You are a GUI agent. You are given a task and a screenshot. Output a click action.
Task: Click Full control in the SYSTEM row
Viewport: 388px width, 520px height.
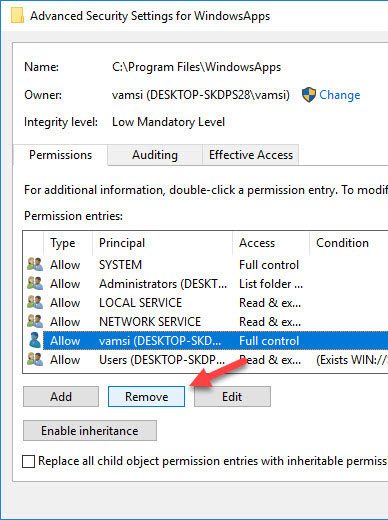click(269, 265)
